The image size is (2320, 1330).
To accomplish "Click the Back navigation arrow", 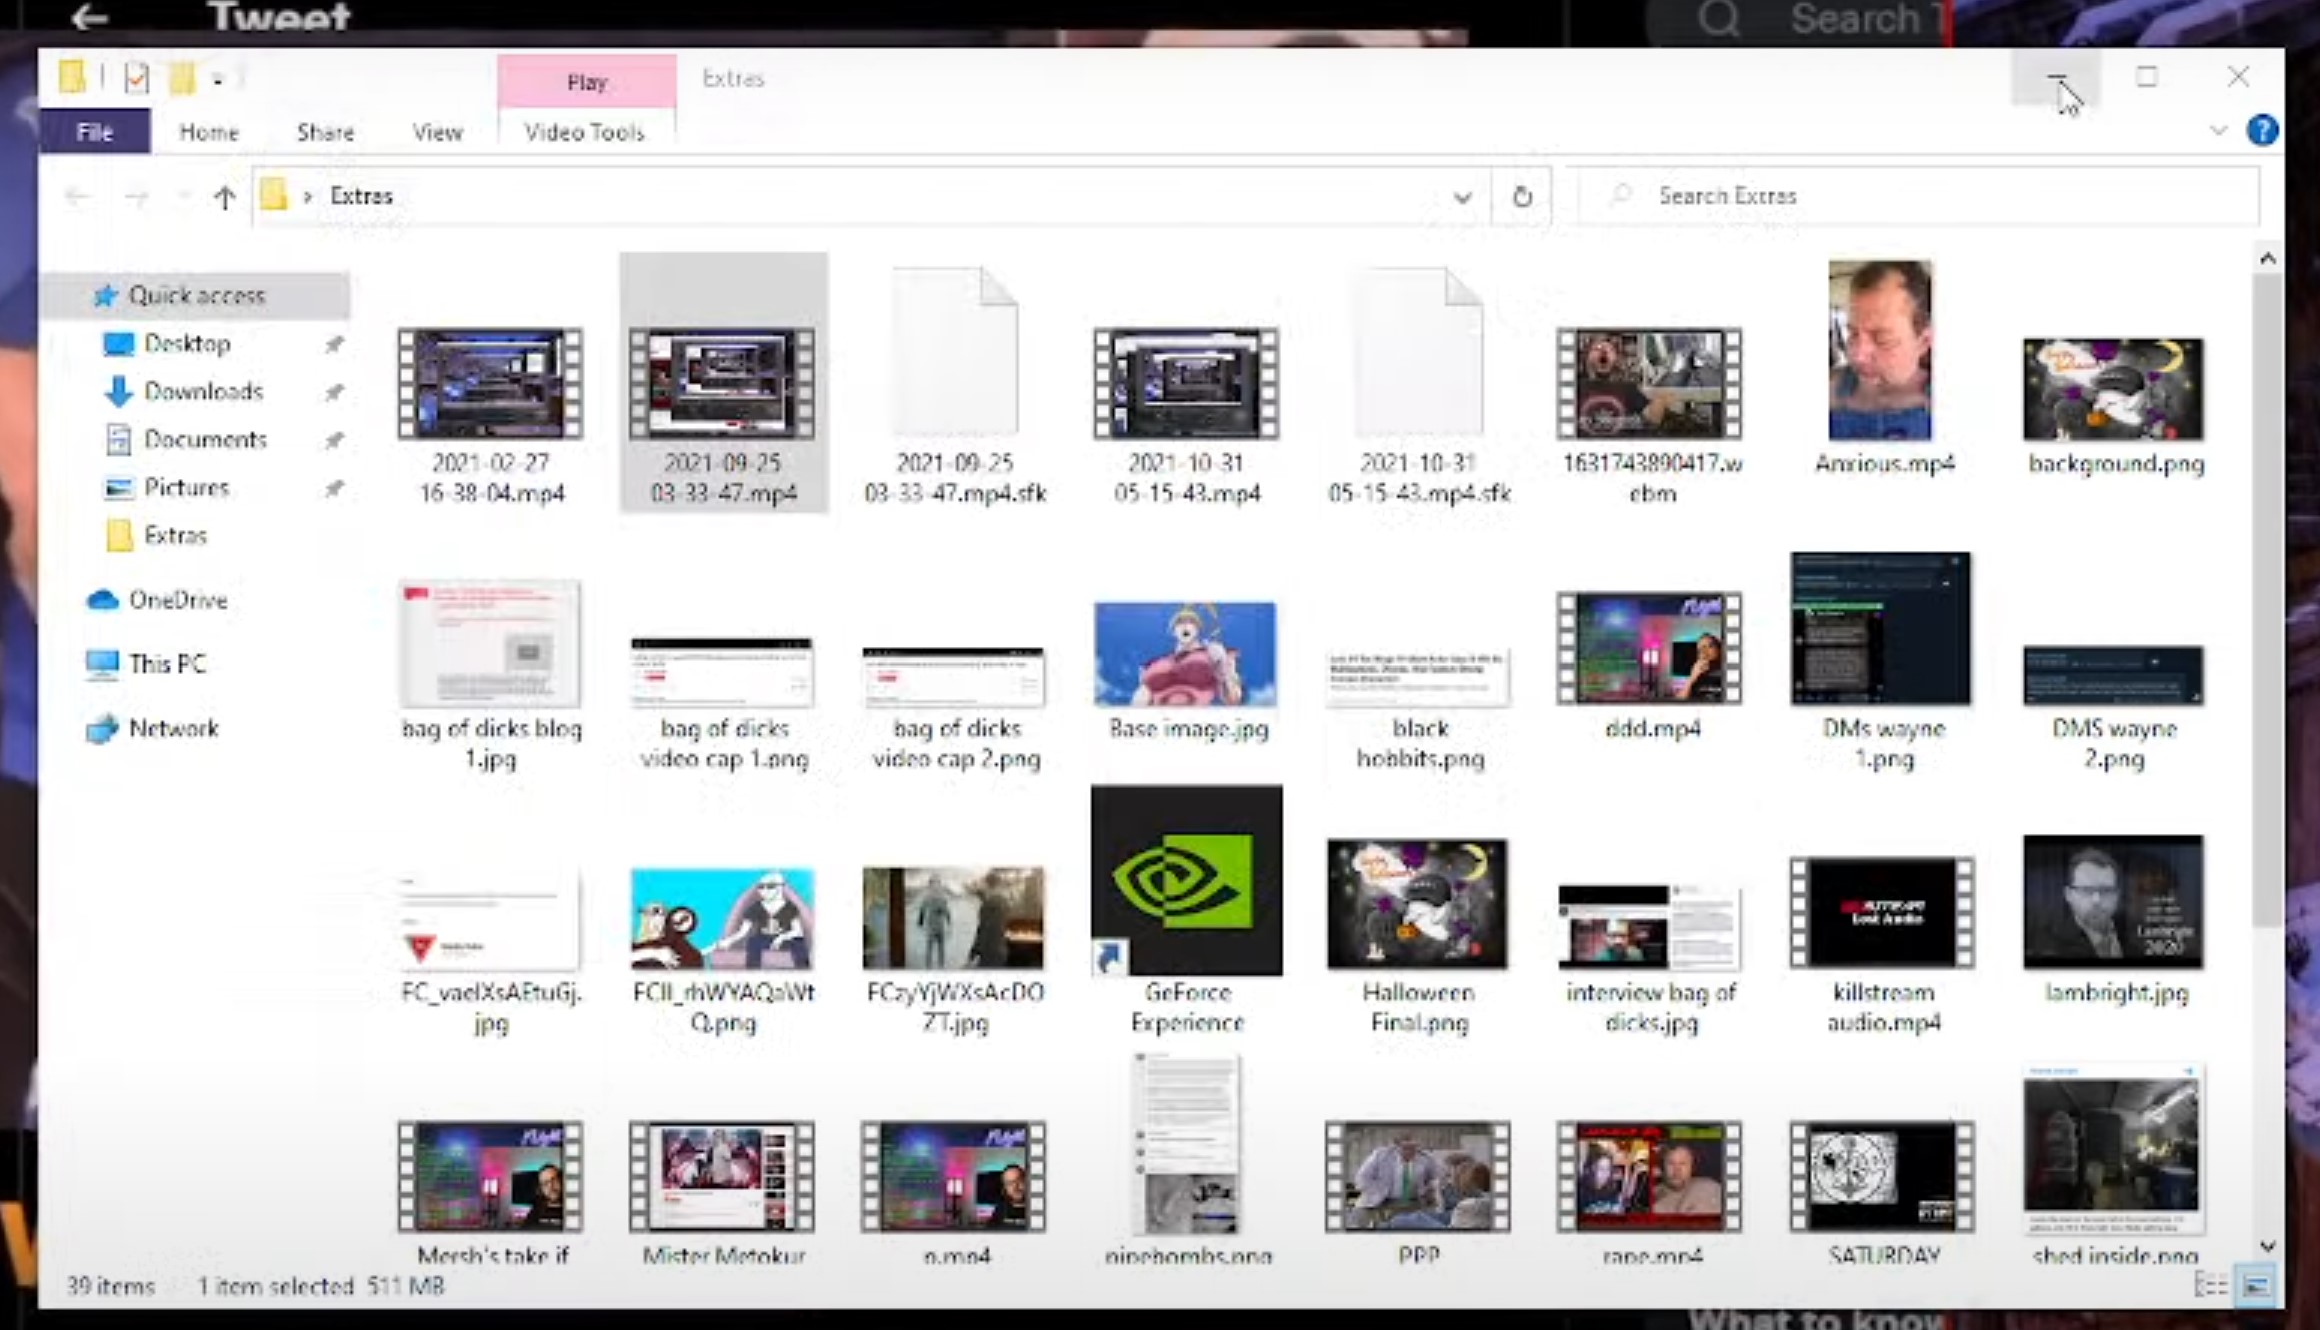I will tap(78, 197).
